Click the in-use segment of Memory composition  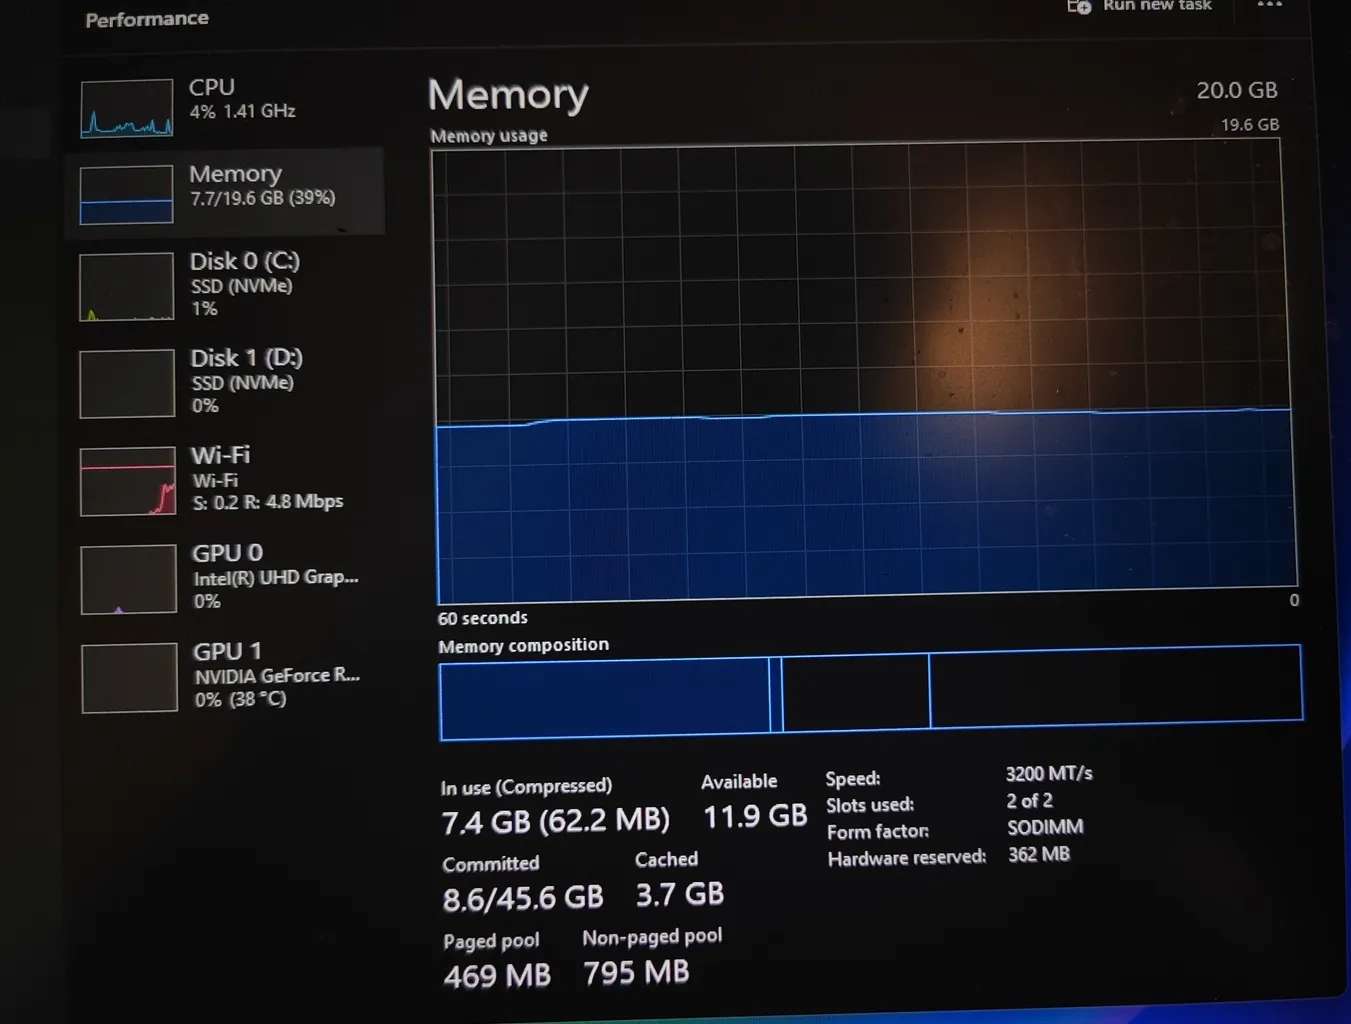click(604, 697)
